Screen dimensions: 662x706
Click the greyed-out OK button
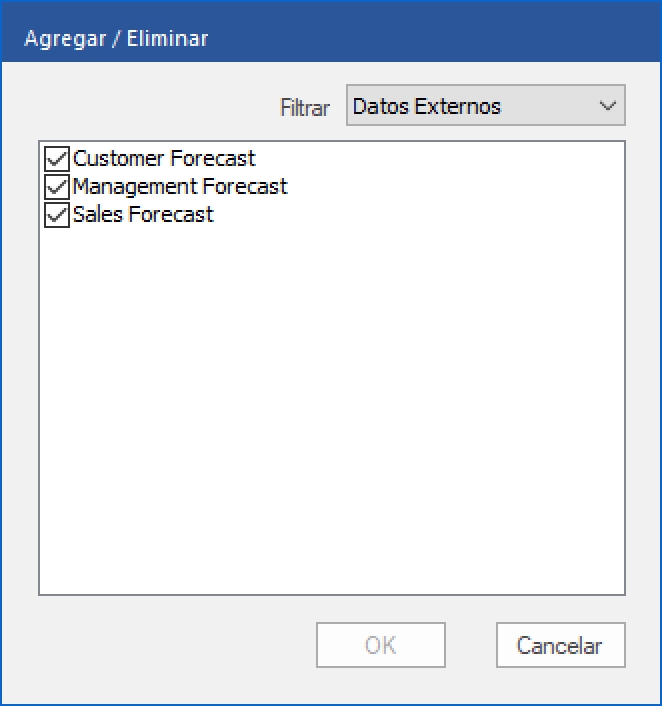click(380, 645)
